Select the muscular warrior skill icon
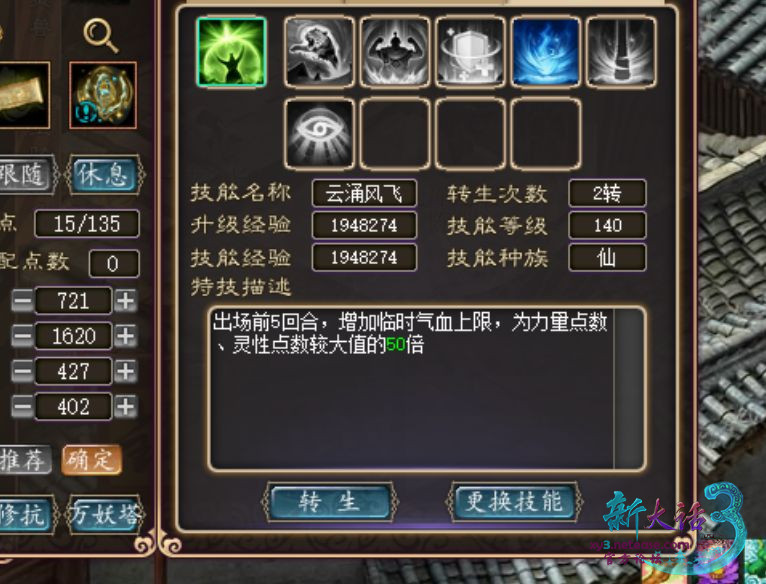This screenshot has height=584, width=766. 395,52
